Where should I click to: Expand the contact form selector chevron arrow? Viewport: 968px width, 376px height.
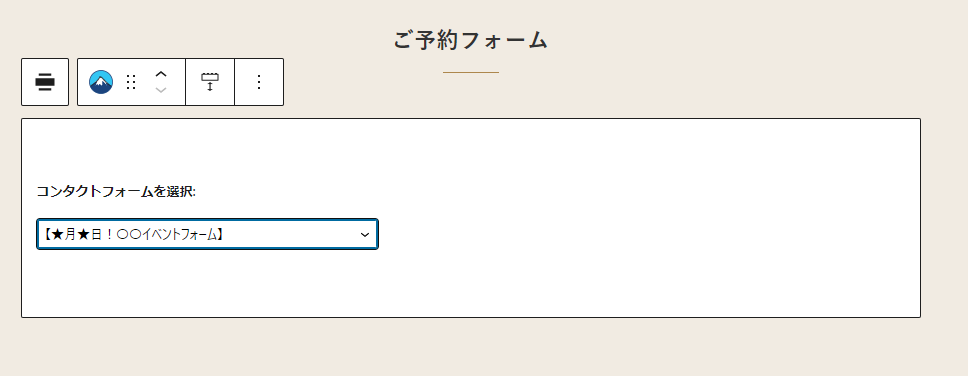pyautogui.click(x=365, y=235)
